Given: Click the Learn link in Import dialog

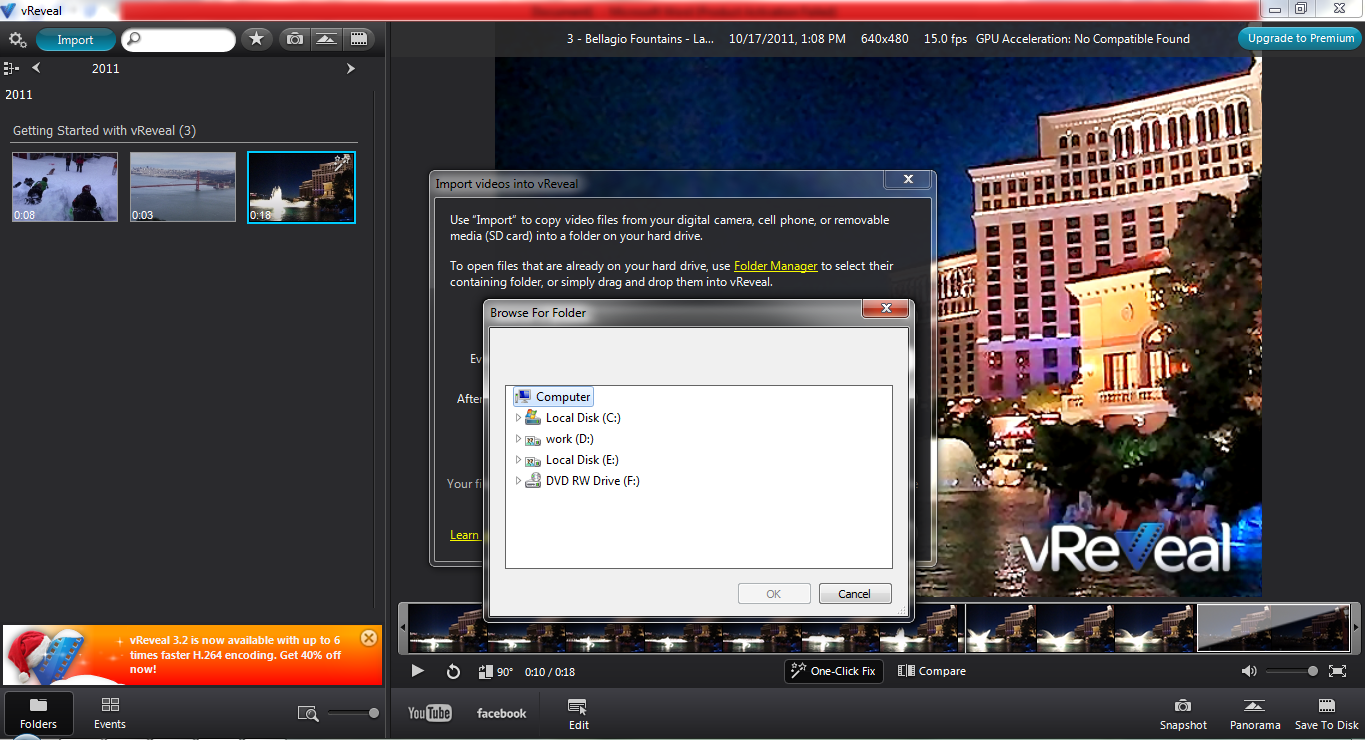Looking at the screenshot, I should point(464,535).
